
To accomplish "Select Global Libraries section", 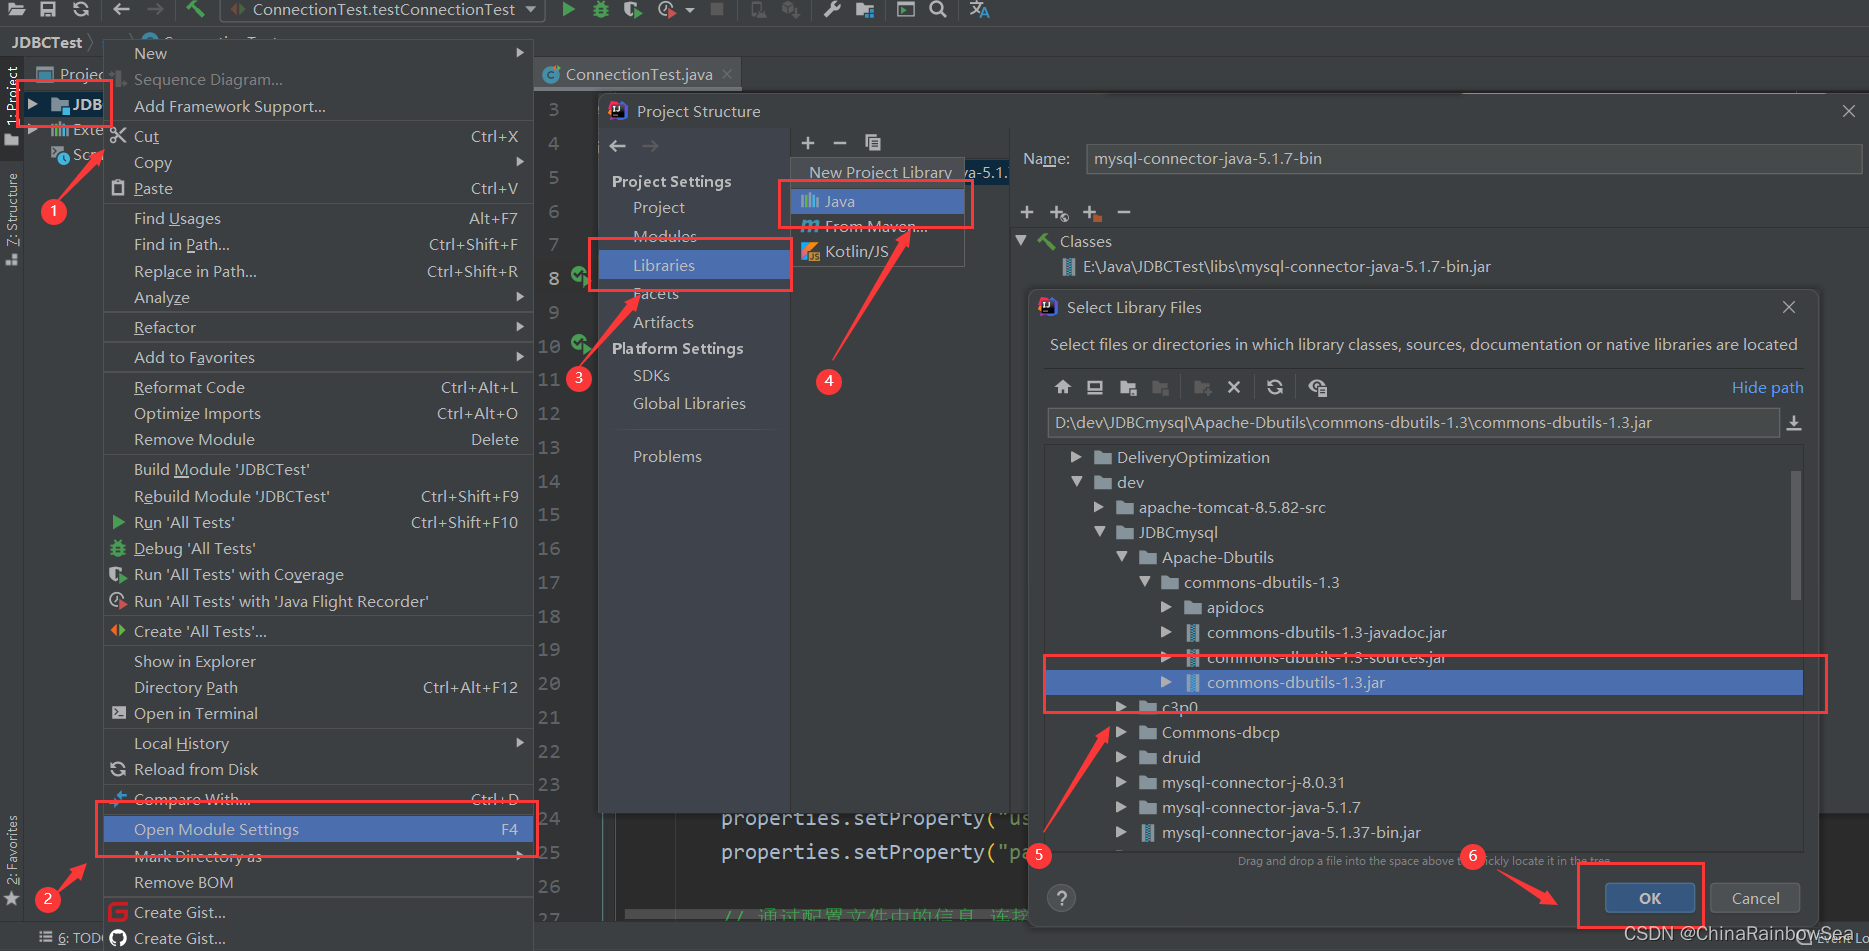I will [689, 403].
